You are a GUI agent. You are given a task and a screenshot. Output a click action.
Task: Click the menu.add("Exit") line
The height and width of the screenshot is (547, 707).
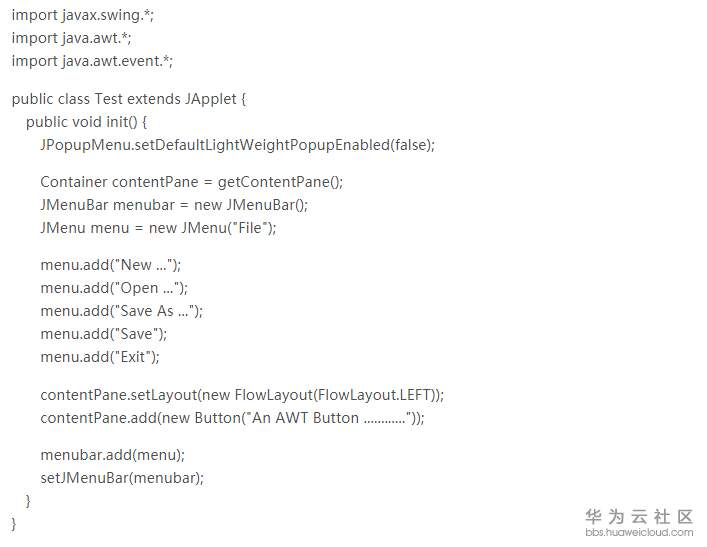tap(100, 356)
